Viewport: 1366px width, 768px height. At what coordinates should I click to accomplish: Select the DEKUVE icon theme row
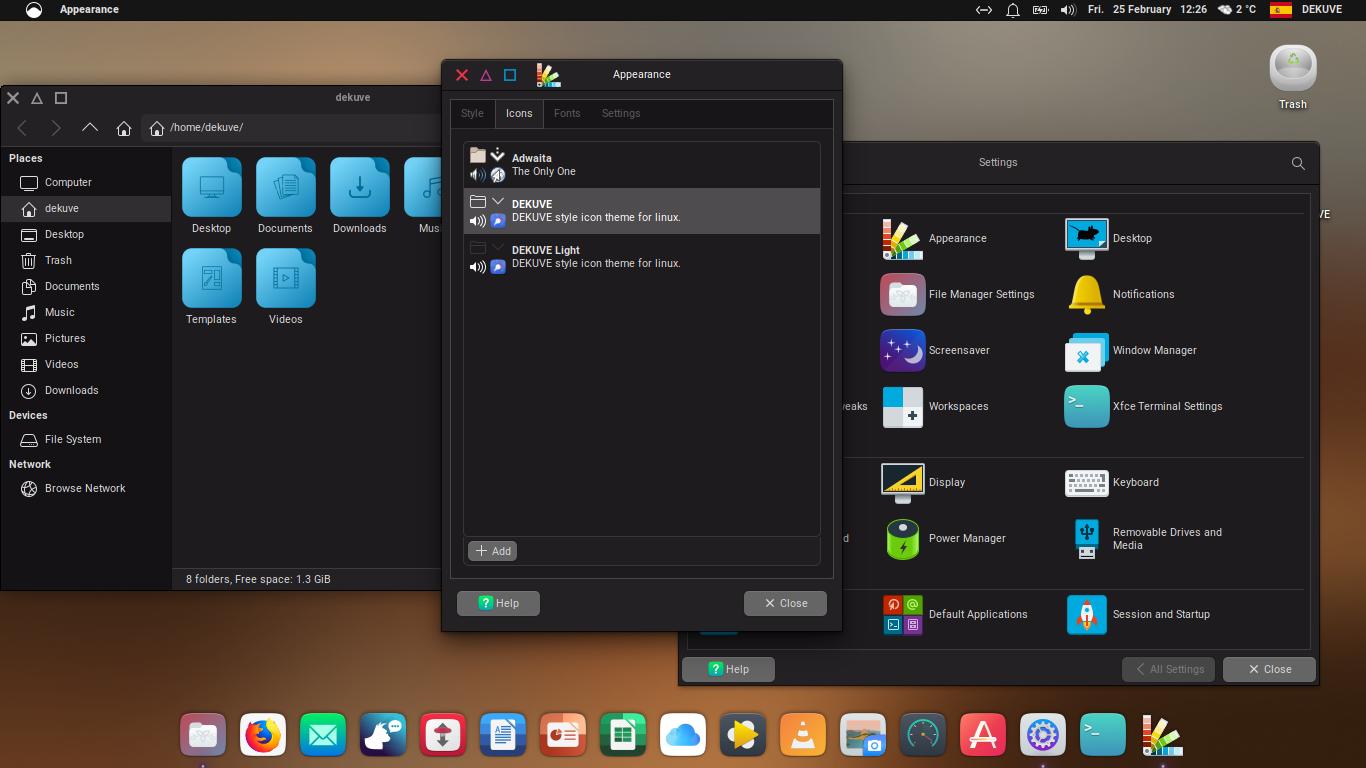642,211
